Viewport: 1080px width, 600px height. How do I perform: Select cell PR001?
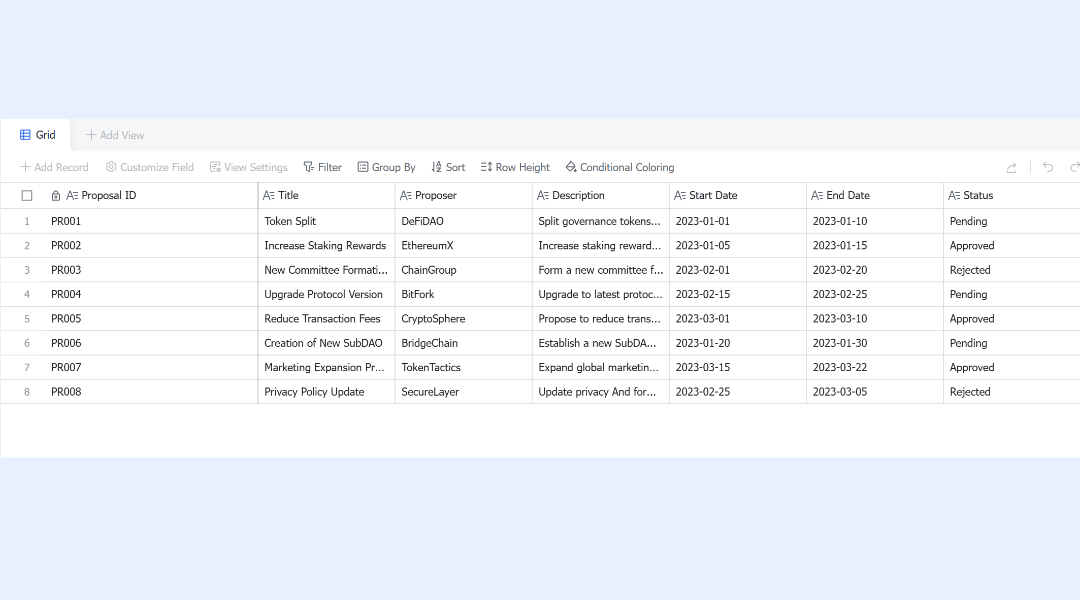point(151,221)
